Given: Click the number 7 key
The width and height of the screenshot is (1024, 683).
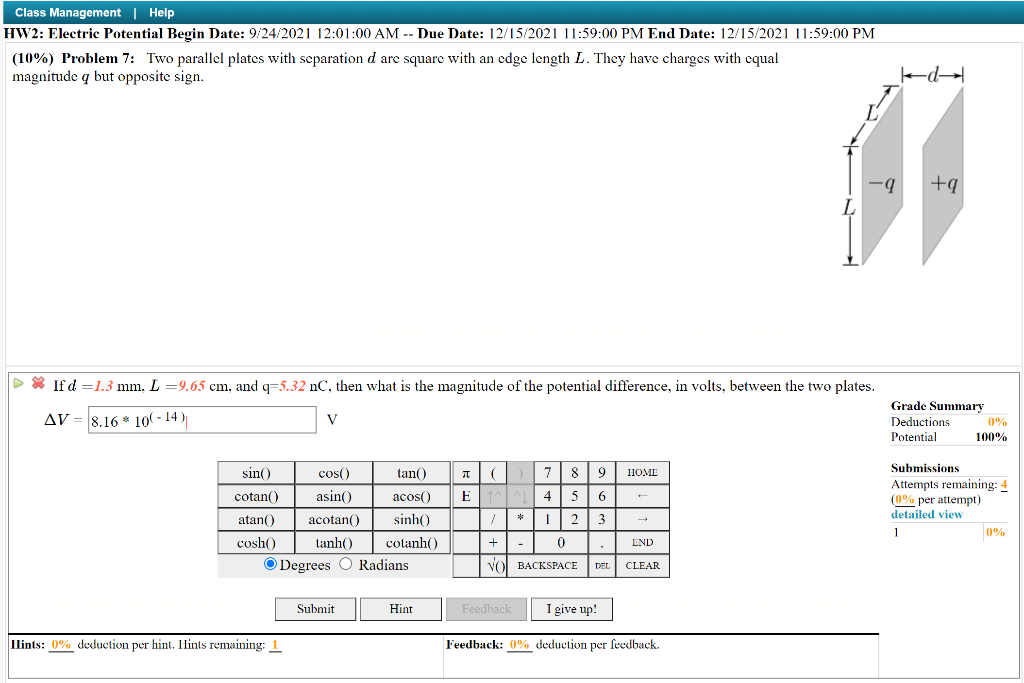Looking at the screenshot, I should pyautogui.click(x=547, y=473).
